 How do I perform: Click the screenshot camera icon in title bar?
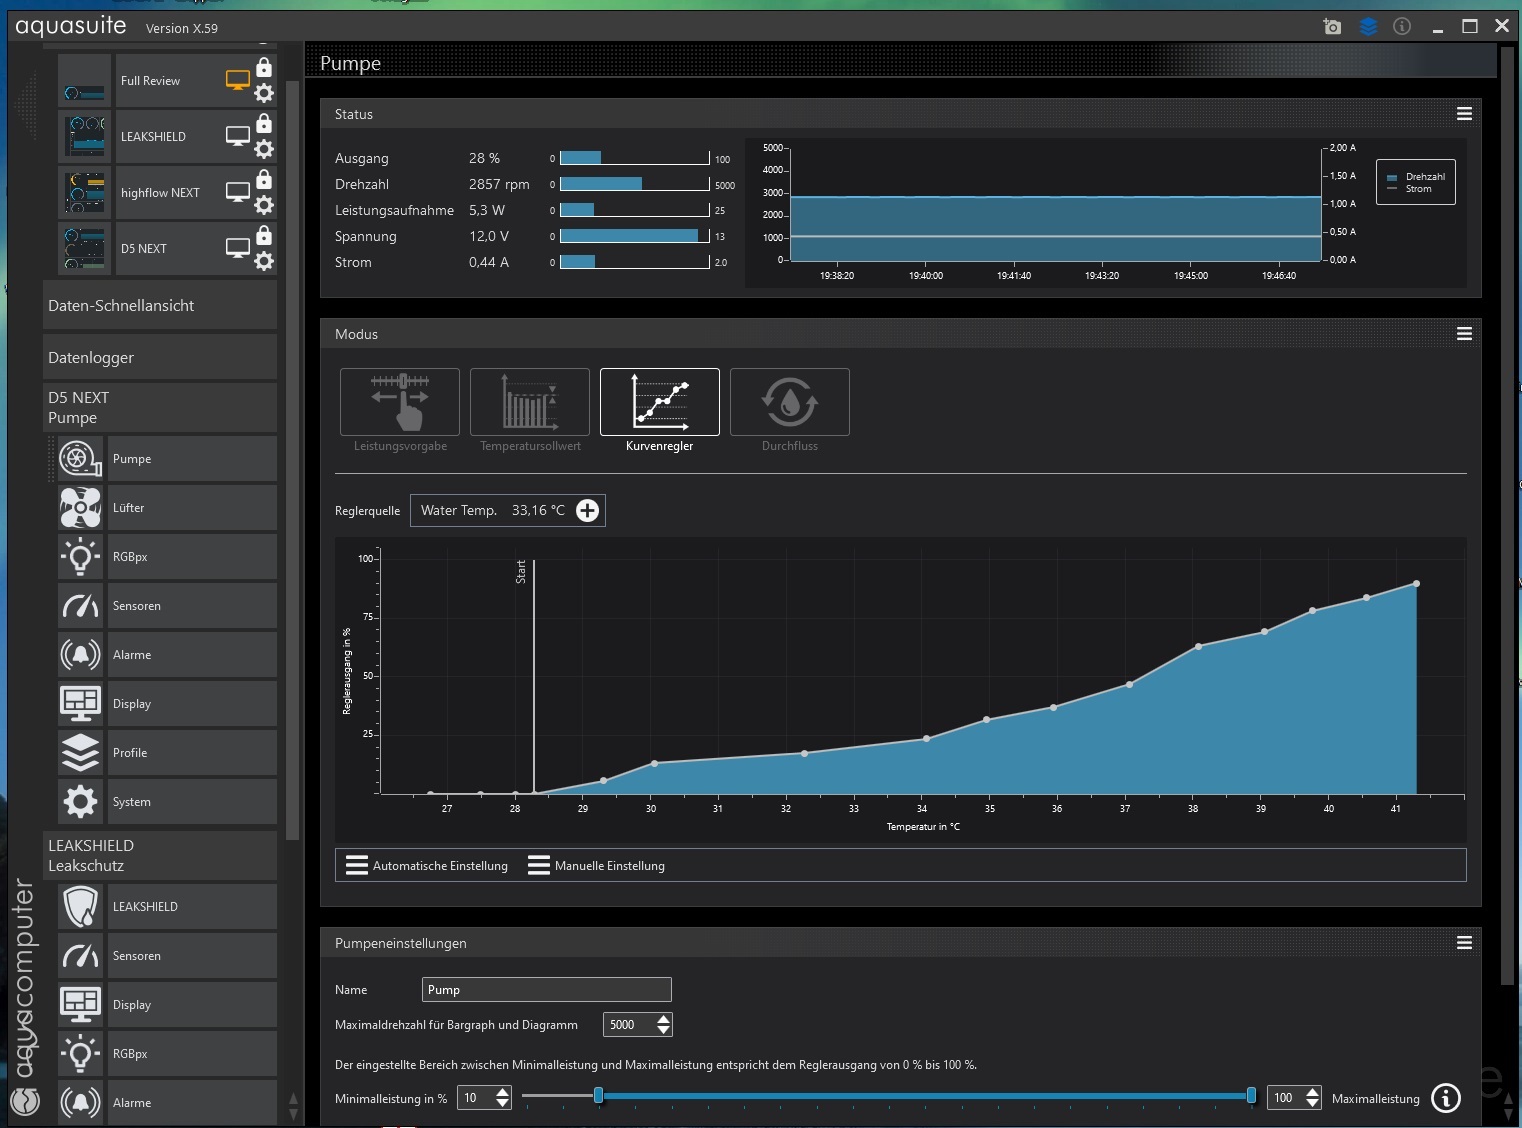tap(1332, 27)
